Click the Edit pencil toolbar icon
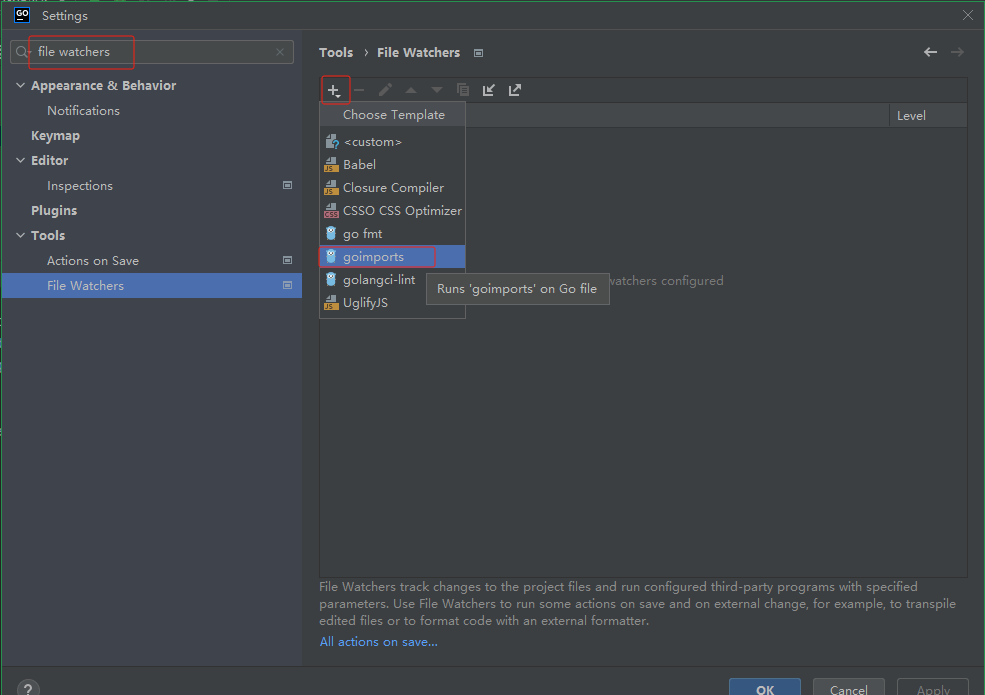Image resolution: width=985 pixels, height=695 pixels. point(385,90)
